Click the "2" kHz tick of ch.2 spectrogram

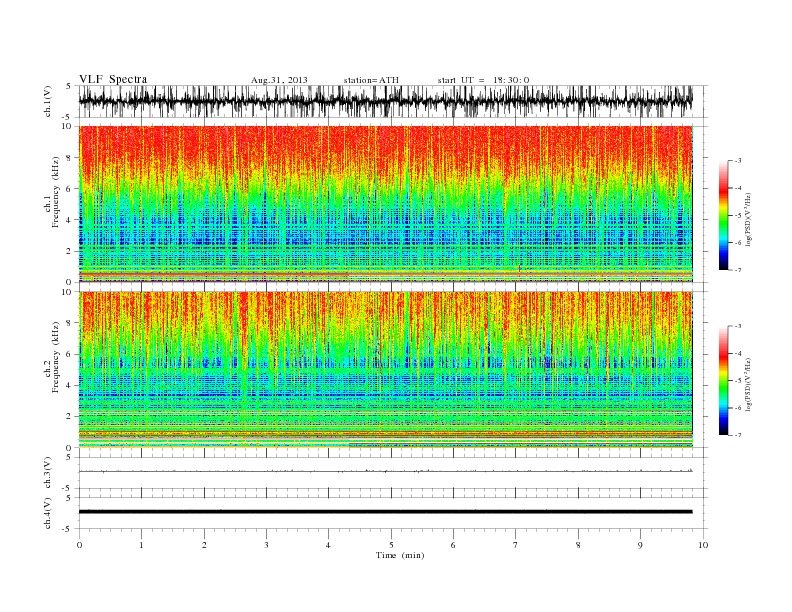pos(70,417)
